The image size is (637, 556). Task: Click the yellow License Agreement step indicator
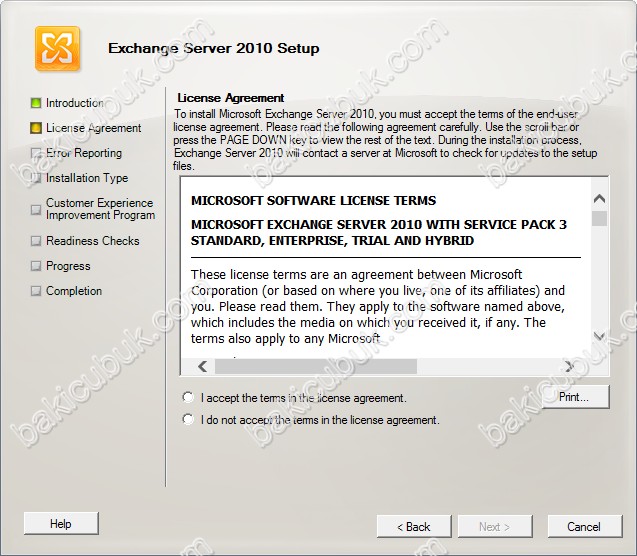tap(36, 128)
